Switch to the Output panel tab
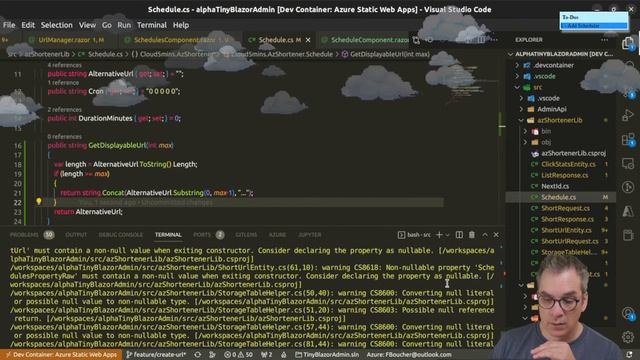This screenshot has height=360, width=640. 76,235
